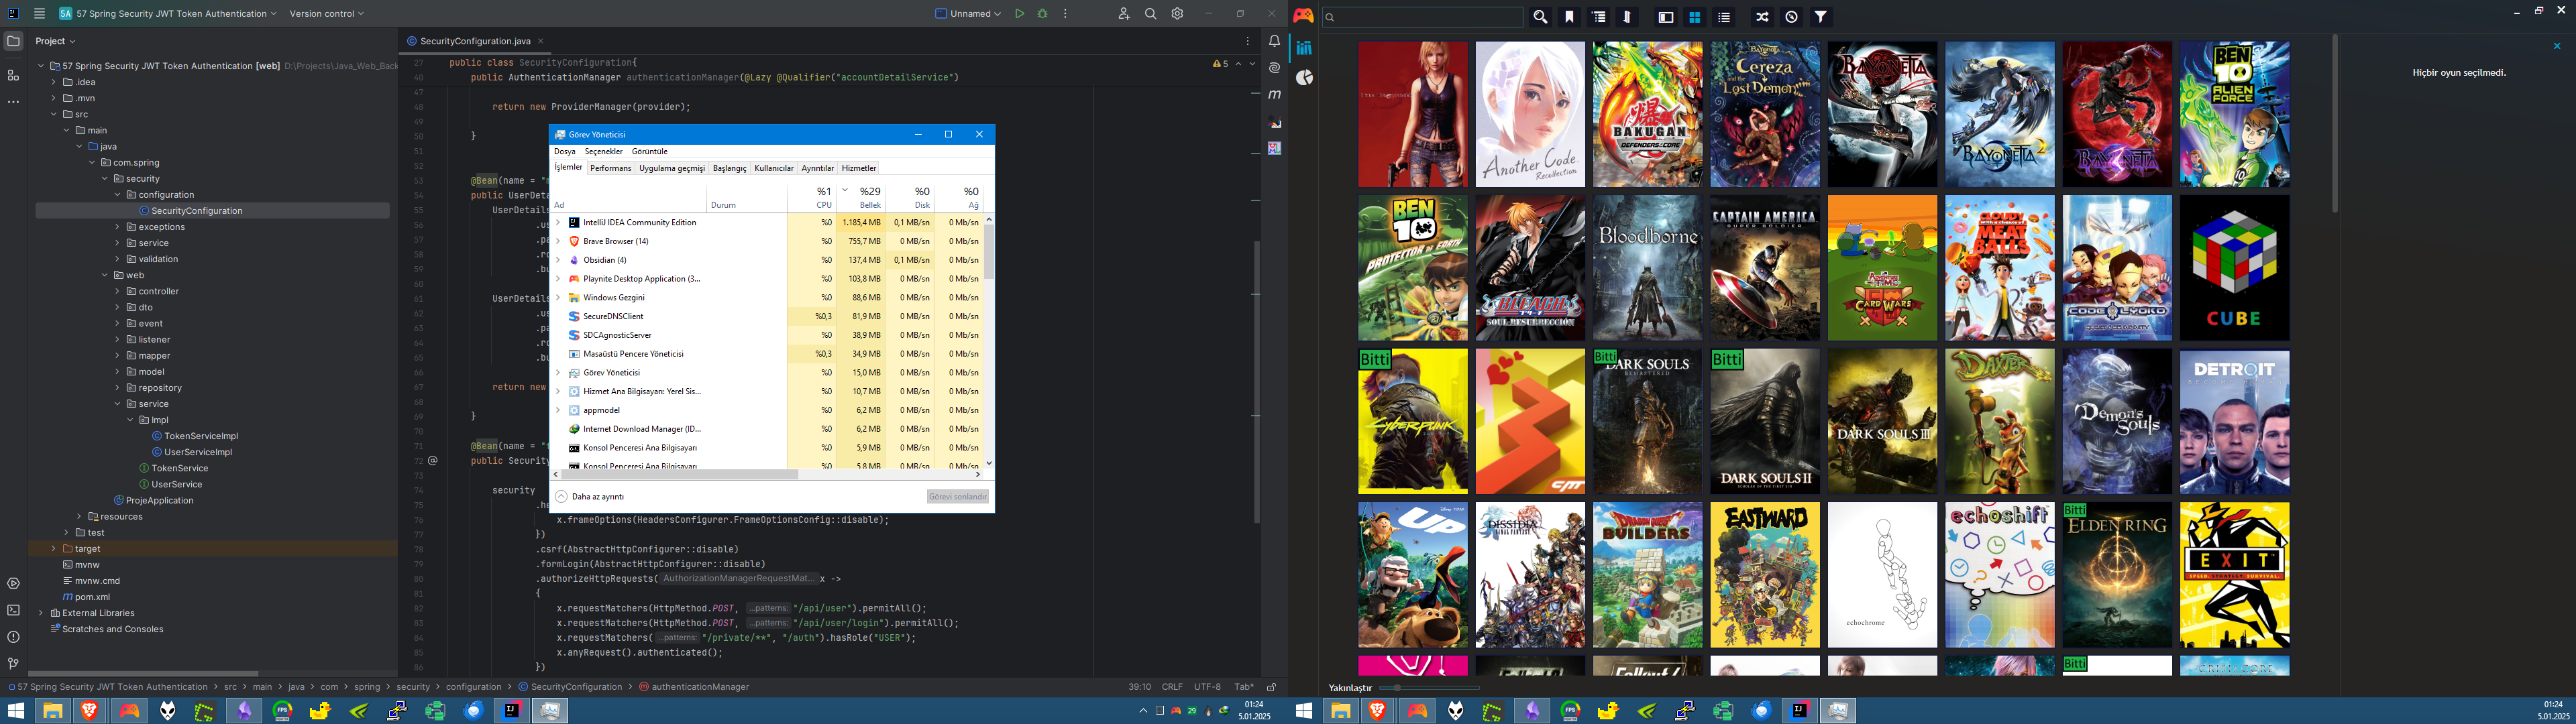Expand the target folder in project tree
This screenshot has width=2576, height=724.
54,549
